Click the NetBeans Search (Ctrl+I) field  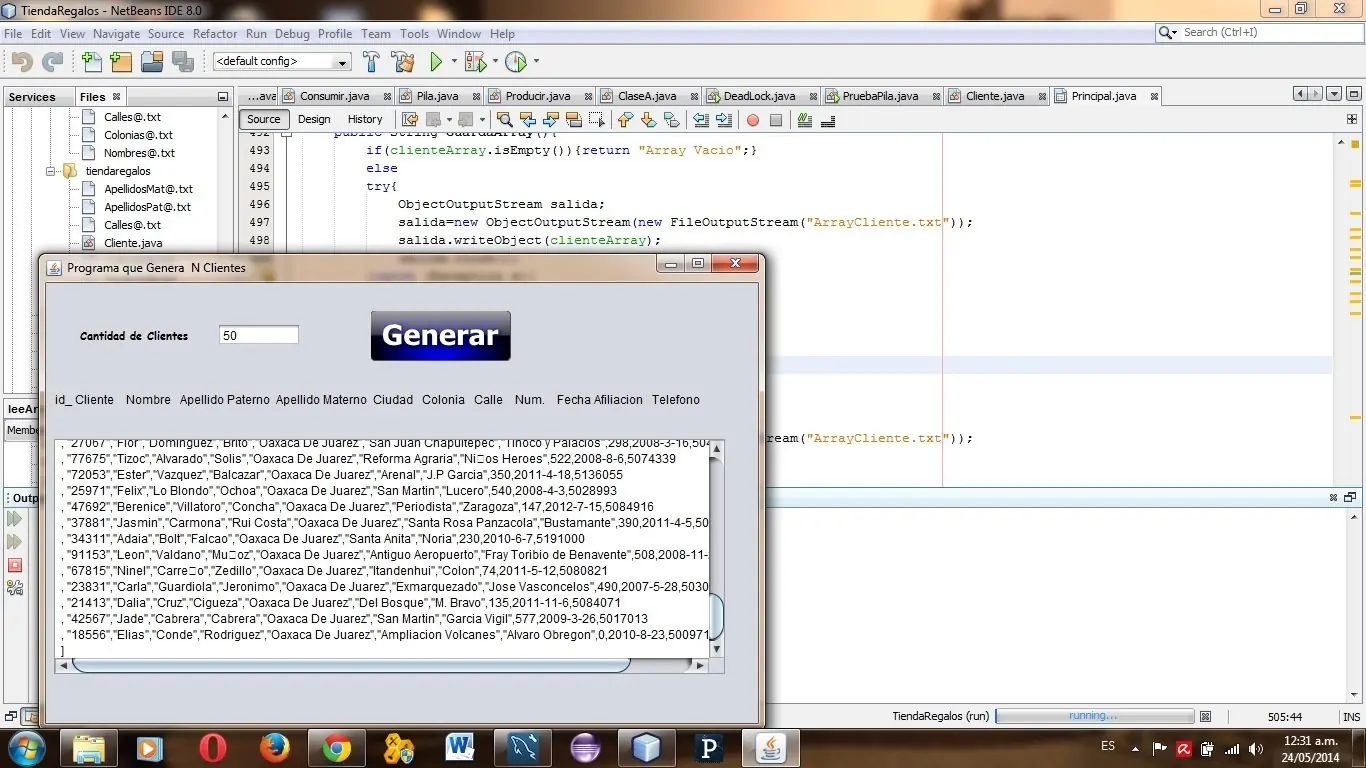[x=1258, y=33]
